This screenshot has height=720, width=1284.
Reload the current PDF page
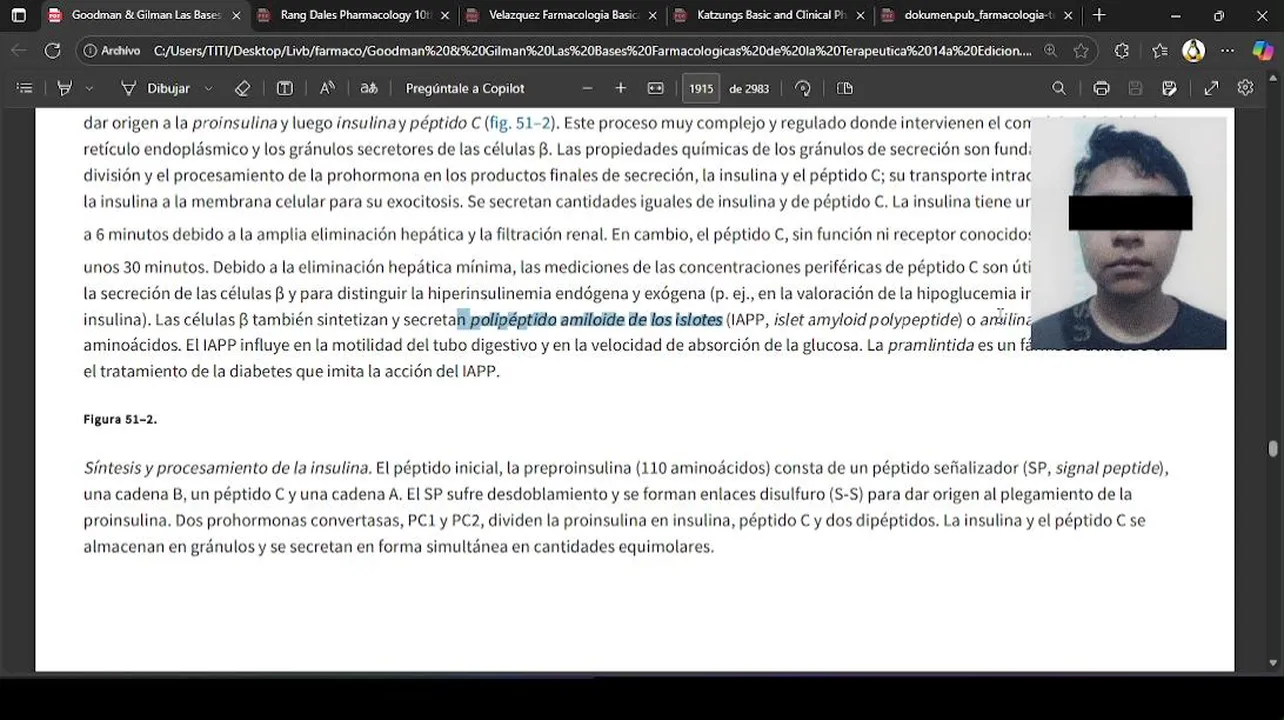[53, 51]
